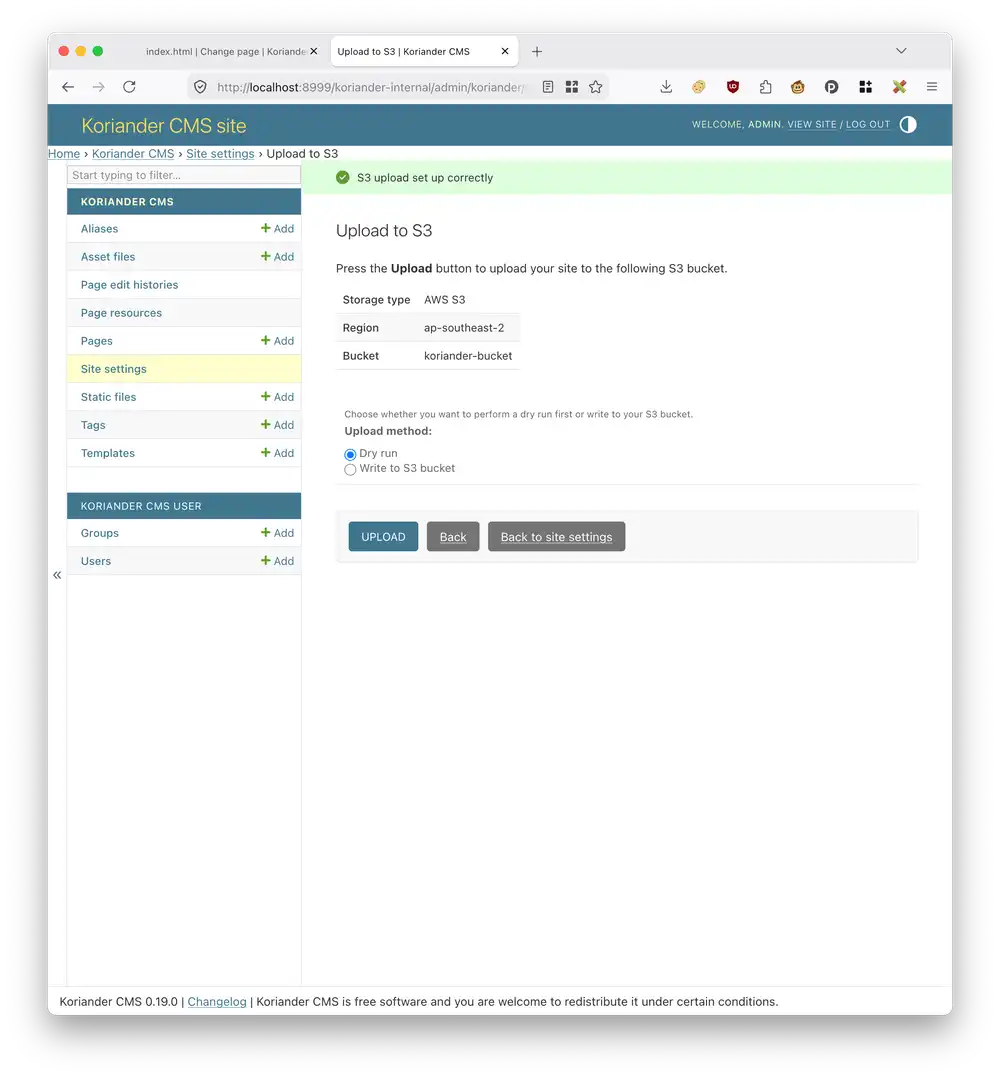The width and height of the screenshot is (1000, 1078).
Task: Add a new Static file via plus Add
Action: tap(277, 397)
